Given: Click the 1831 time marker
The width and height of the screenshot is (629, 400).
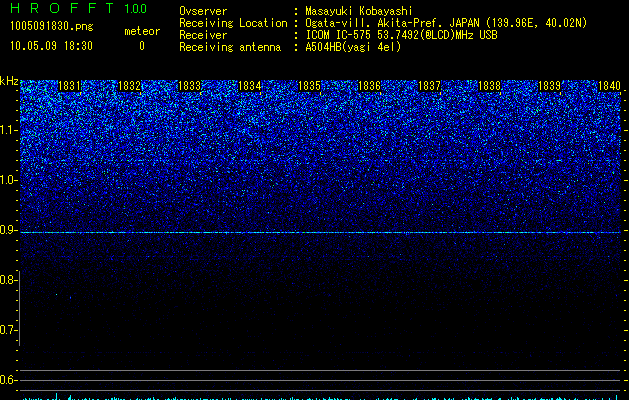Looking at the screenshot, I should click(x=69, y=86).
